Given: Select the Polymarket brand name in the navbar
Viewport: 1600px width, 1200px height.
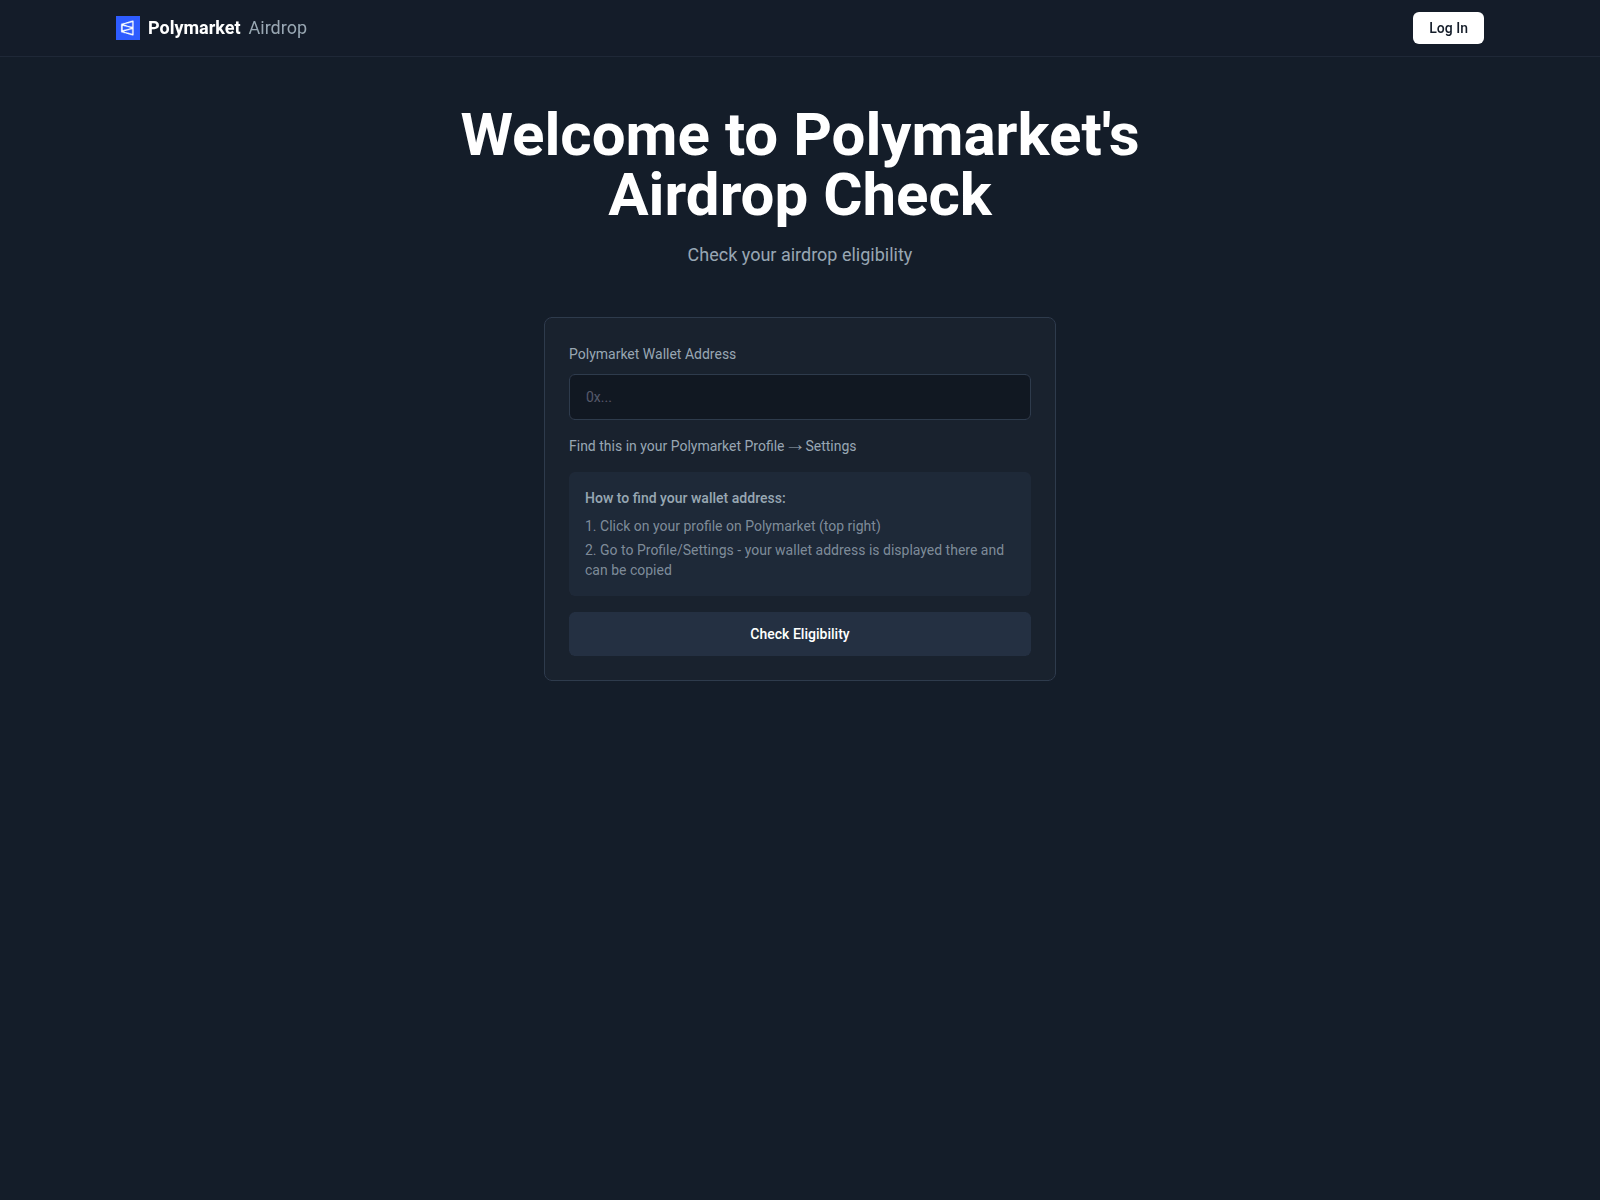Looking at the screenshot, I should [195, 28].
